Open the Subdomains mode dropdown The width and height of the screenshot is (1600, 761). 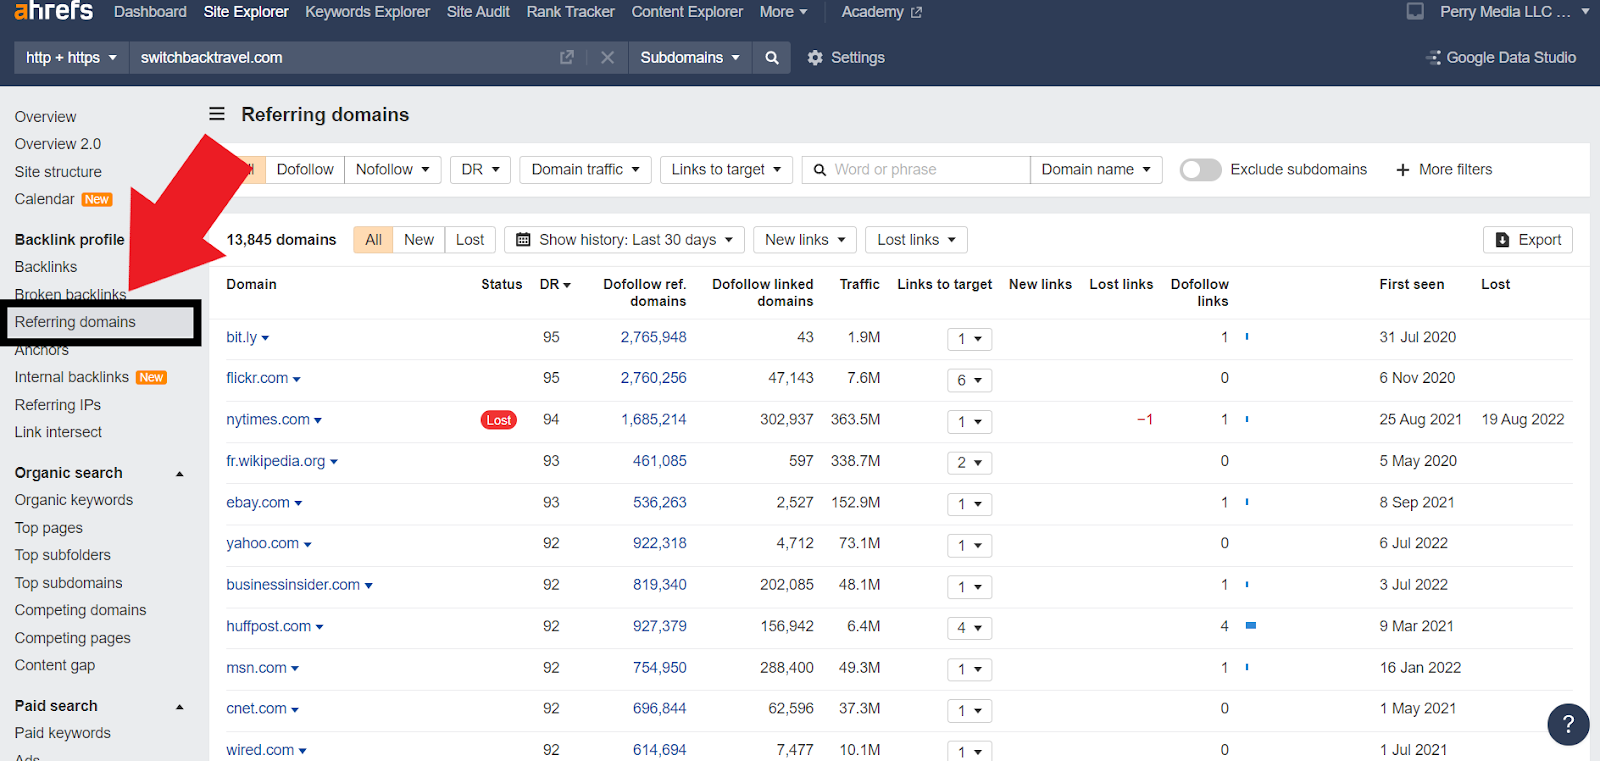click(x=690, y=58)
